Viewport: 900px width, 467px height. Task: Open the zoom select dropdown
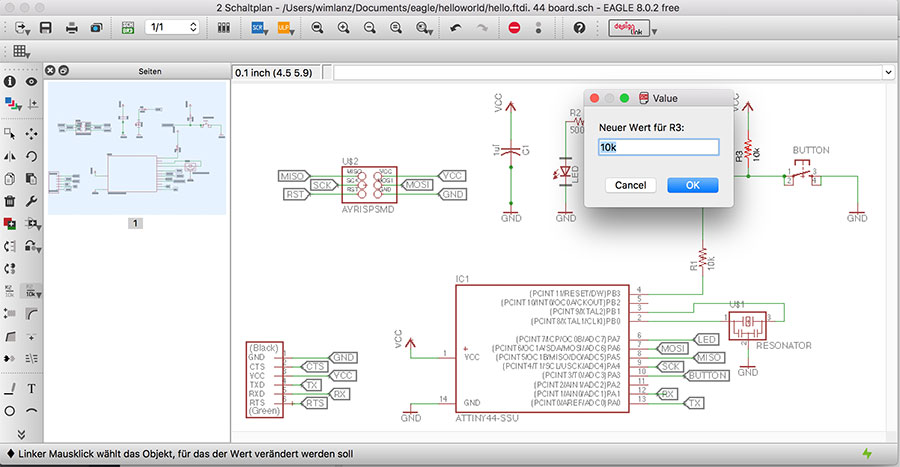(424, 28)
